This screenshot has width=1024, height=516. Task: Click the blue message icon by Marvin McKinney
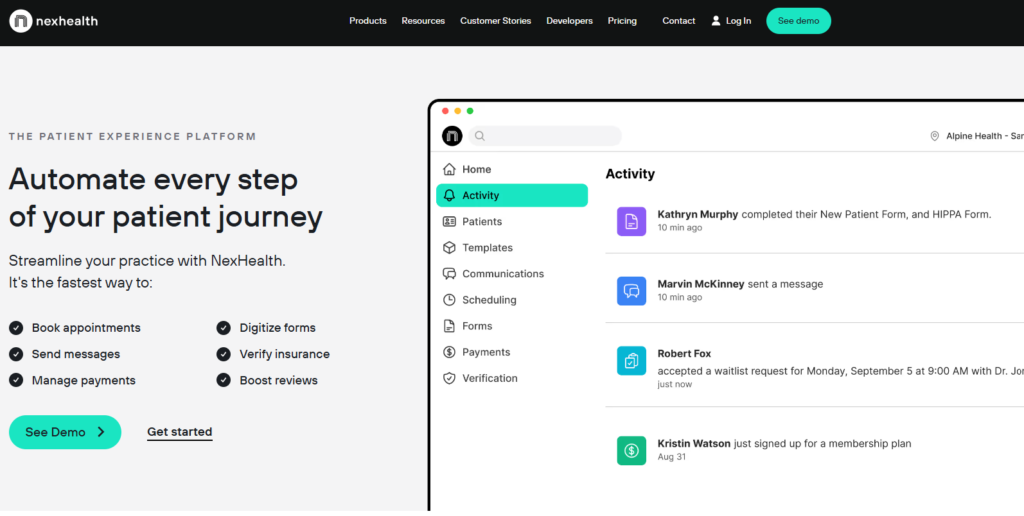[631, 290]
